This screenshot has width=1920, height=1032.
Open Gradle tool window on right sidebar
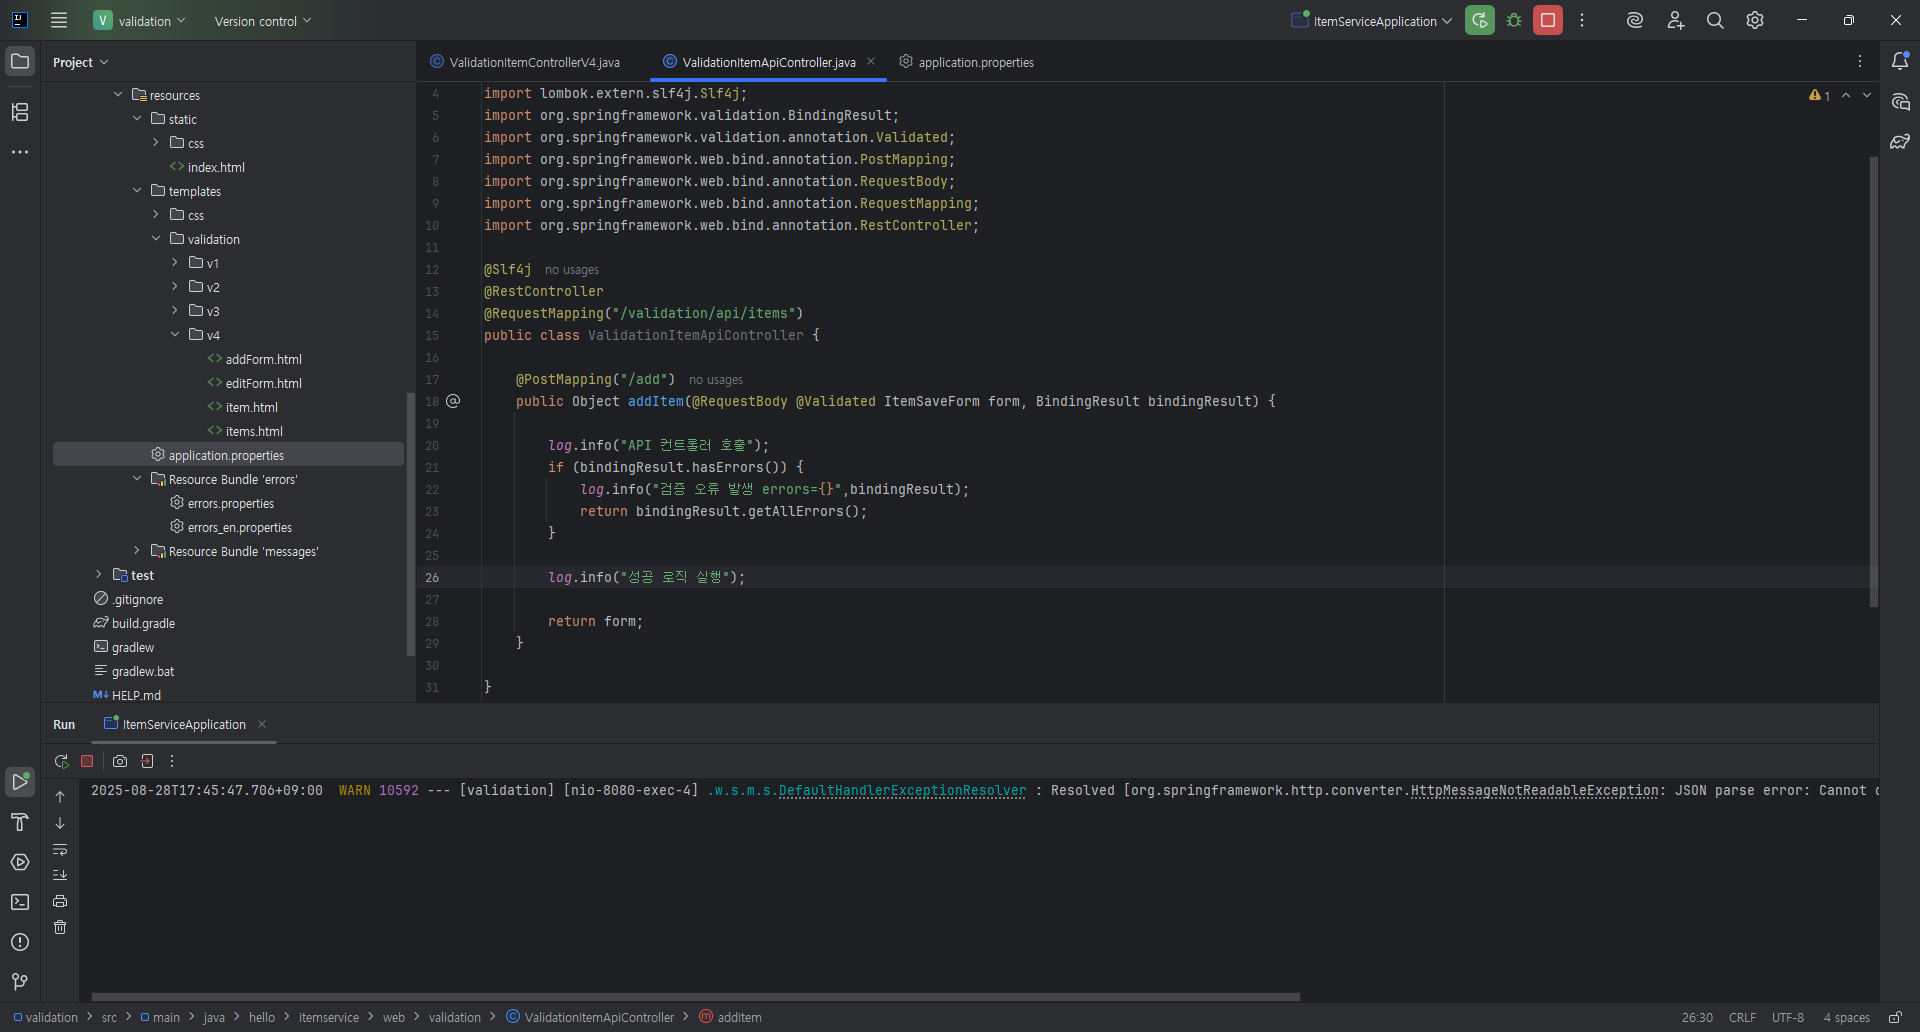(x=1900, y=142)
